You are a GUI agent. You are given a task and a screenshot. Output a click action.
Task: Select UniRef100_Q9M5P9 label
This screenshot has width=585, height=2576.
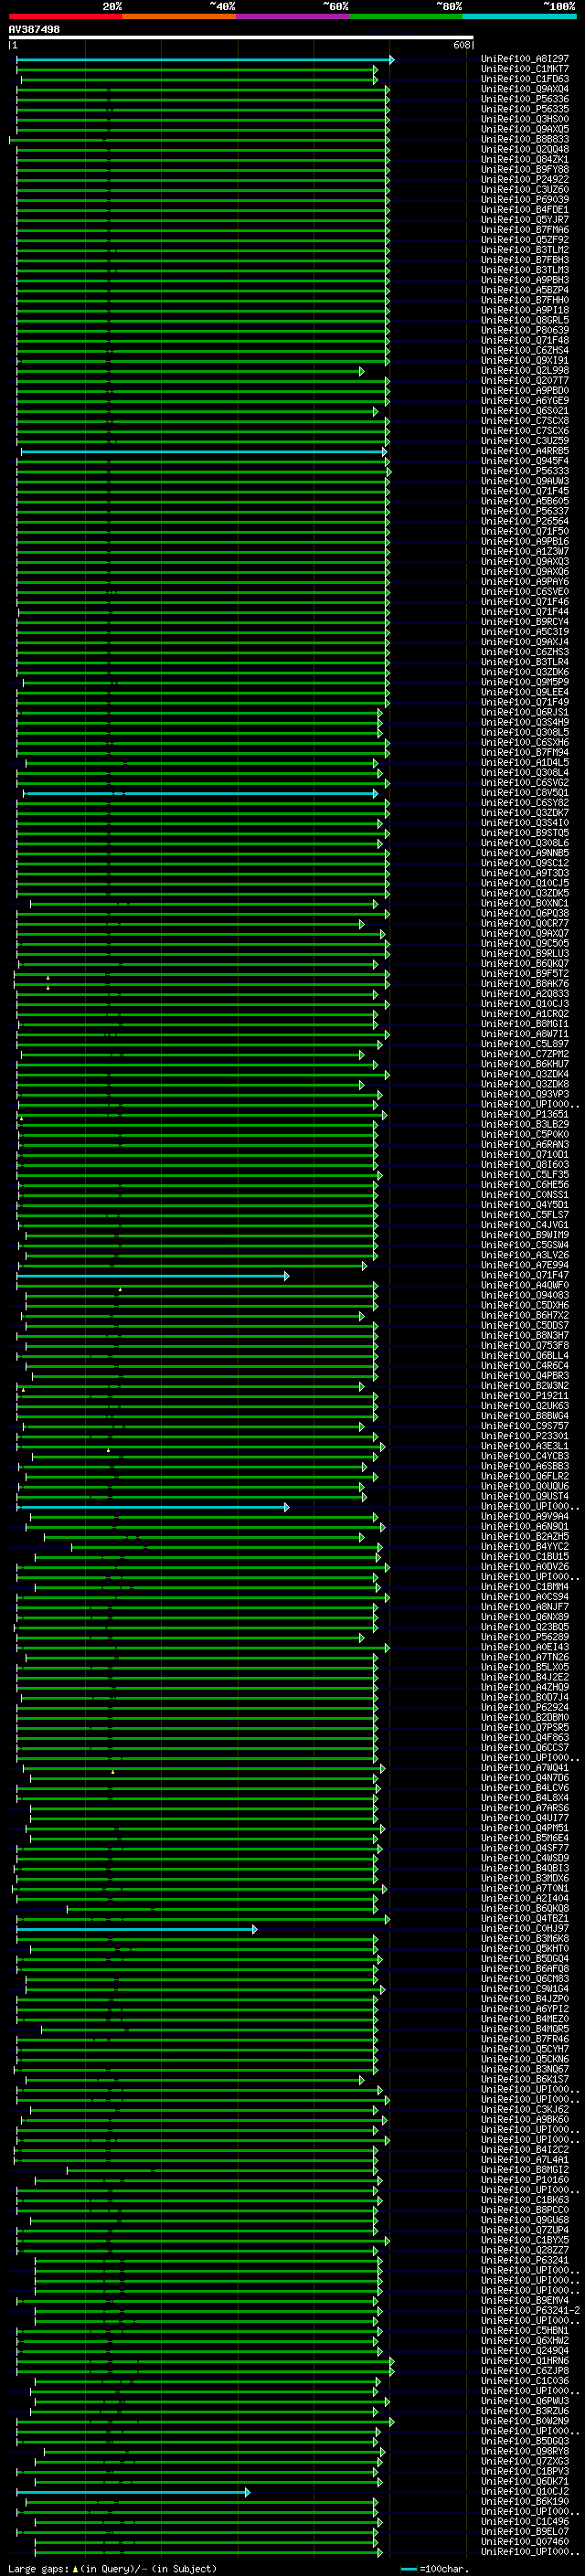tap(525, 683)
